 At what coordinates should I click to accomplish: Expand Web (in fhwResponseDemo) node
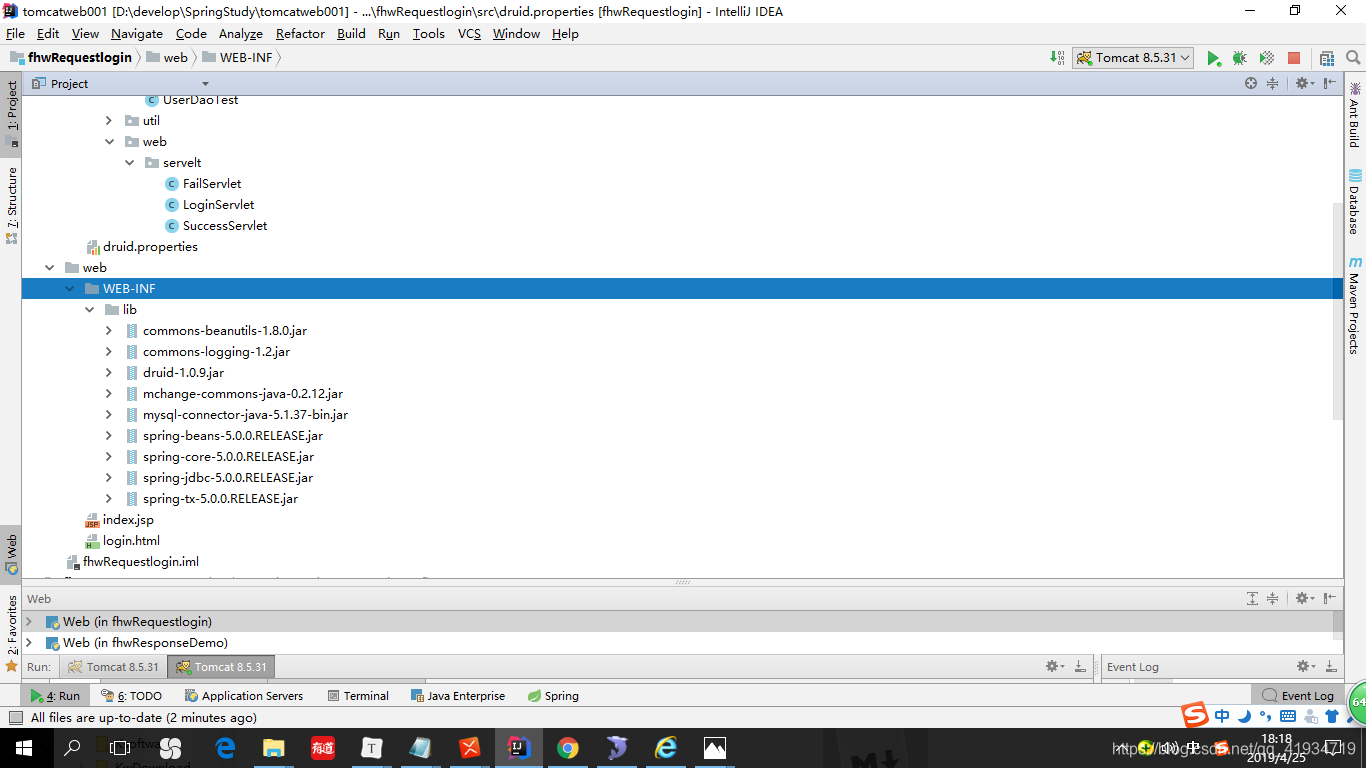29,643
